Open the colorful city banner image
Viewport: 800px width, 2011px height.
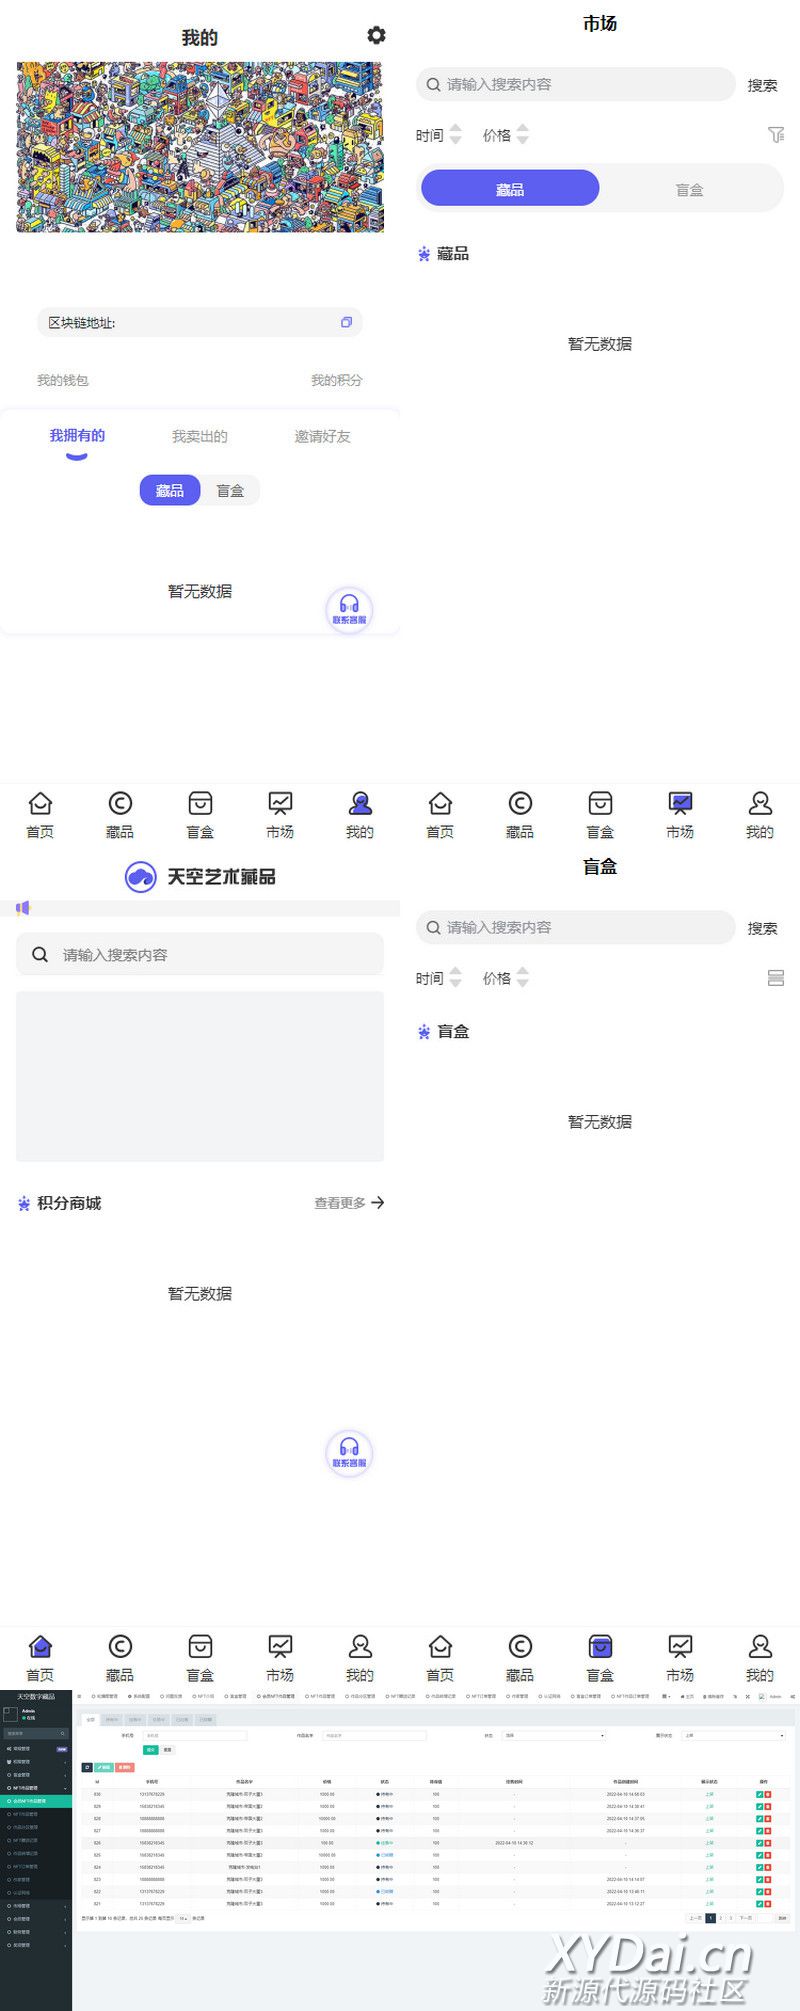coord(200,147)
